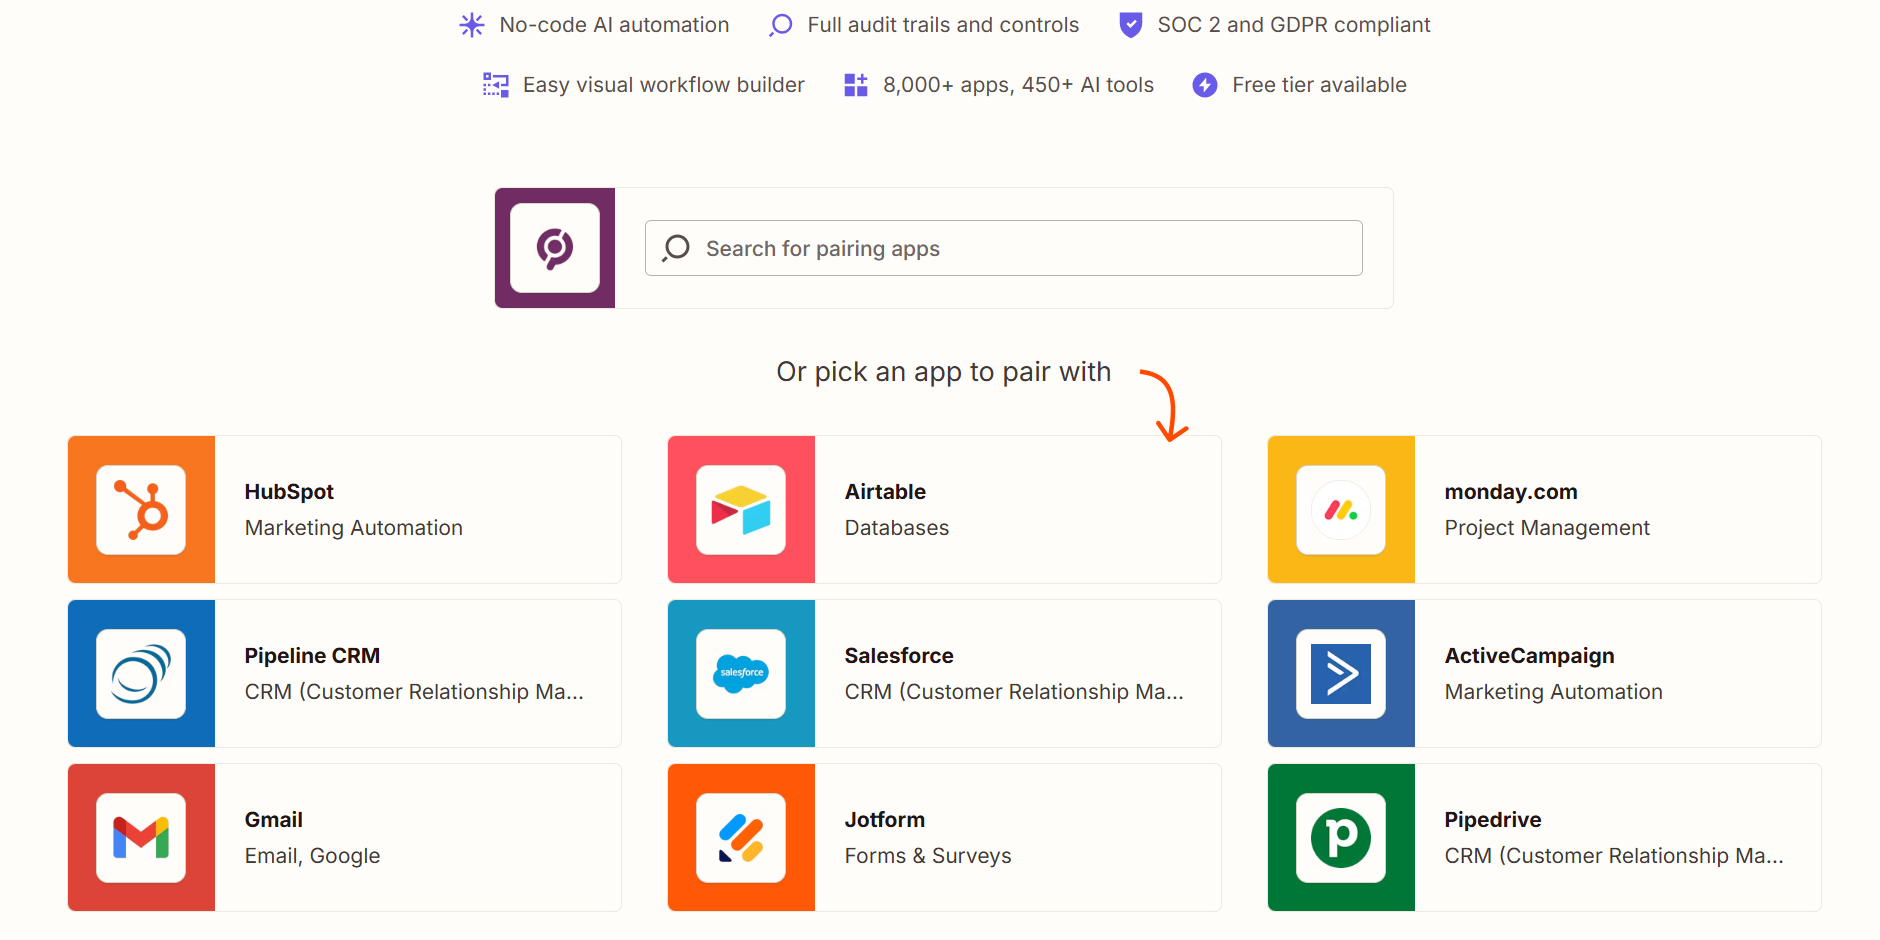Select the HubSpot app icon
Viewport: 1880px width, 940px height.
tap(141, 509)
